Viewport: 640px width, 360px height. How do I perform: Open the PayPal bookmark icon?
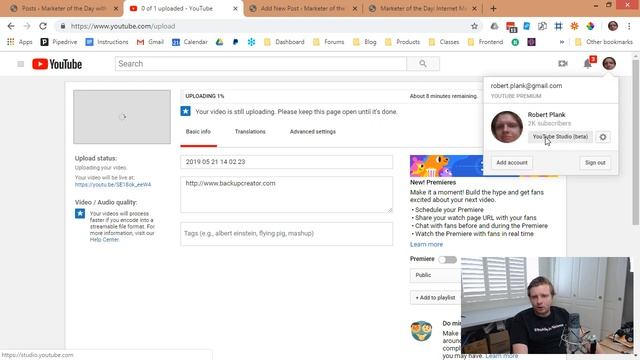236,42
